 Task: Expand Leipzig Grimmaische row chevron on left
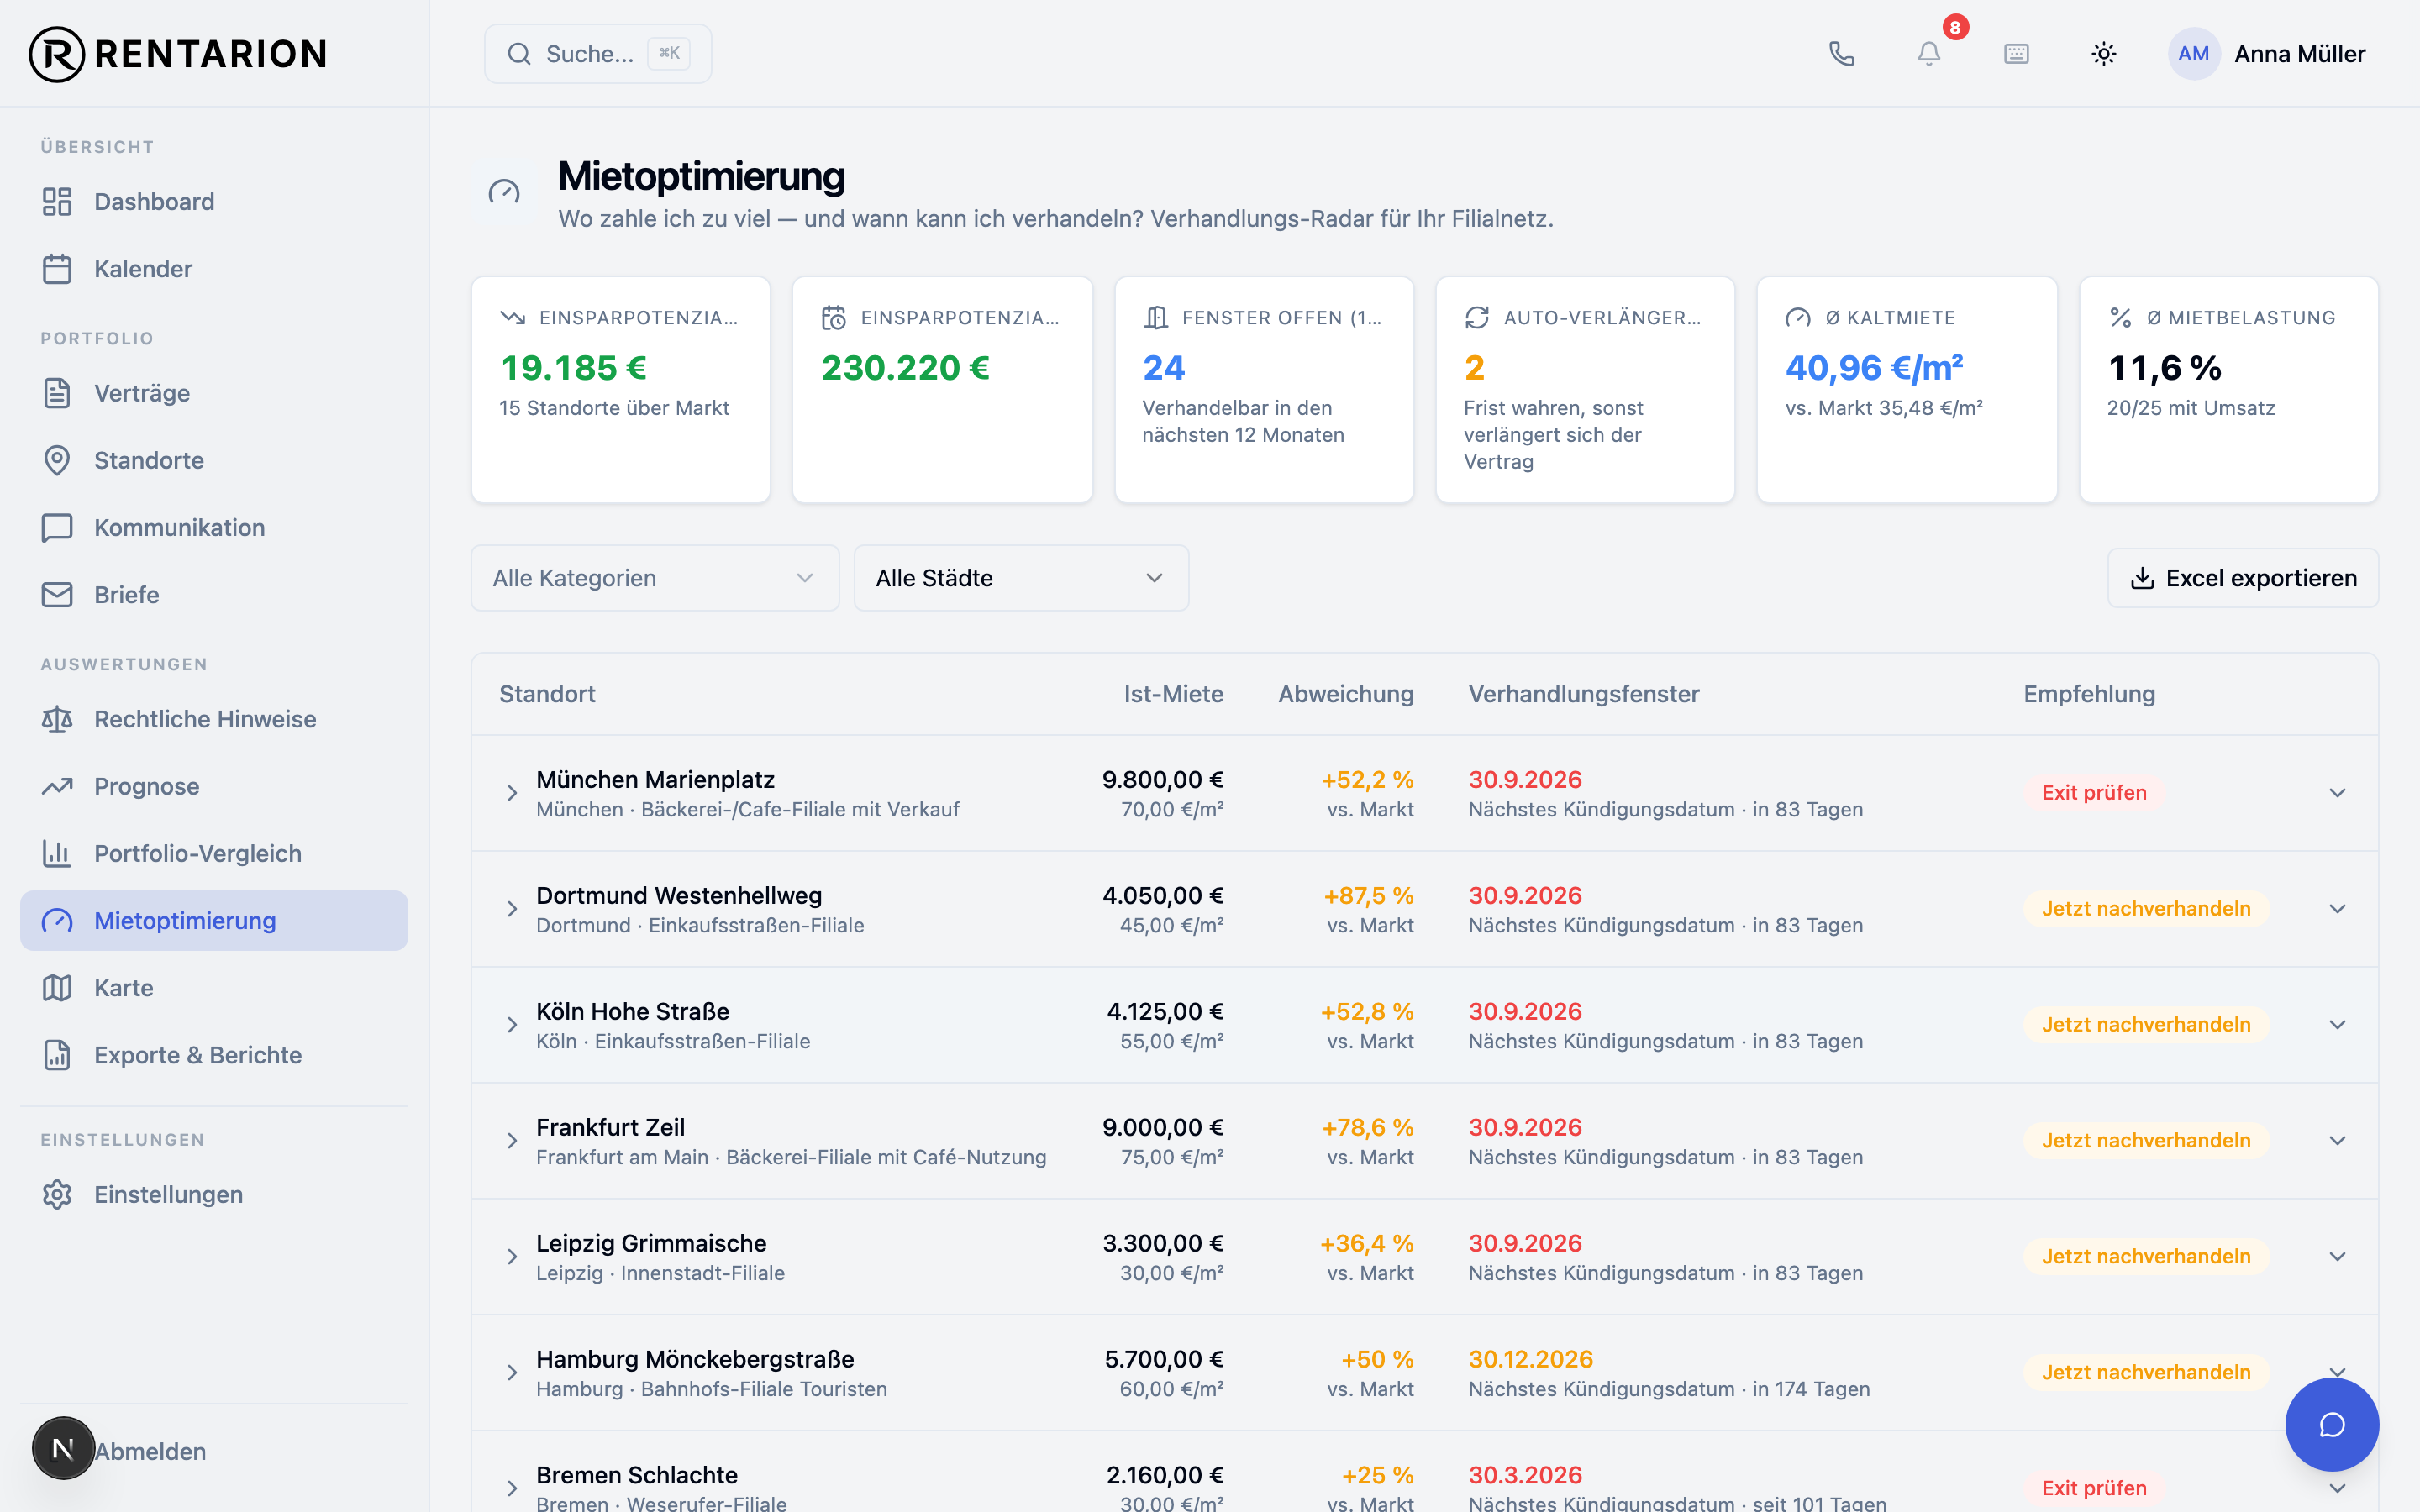point(512,1257)
